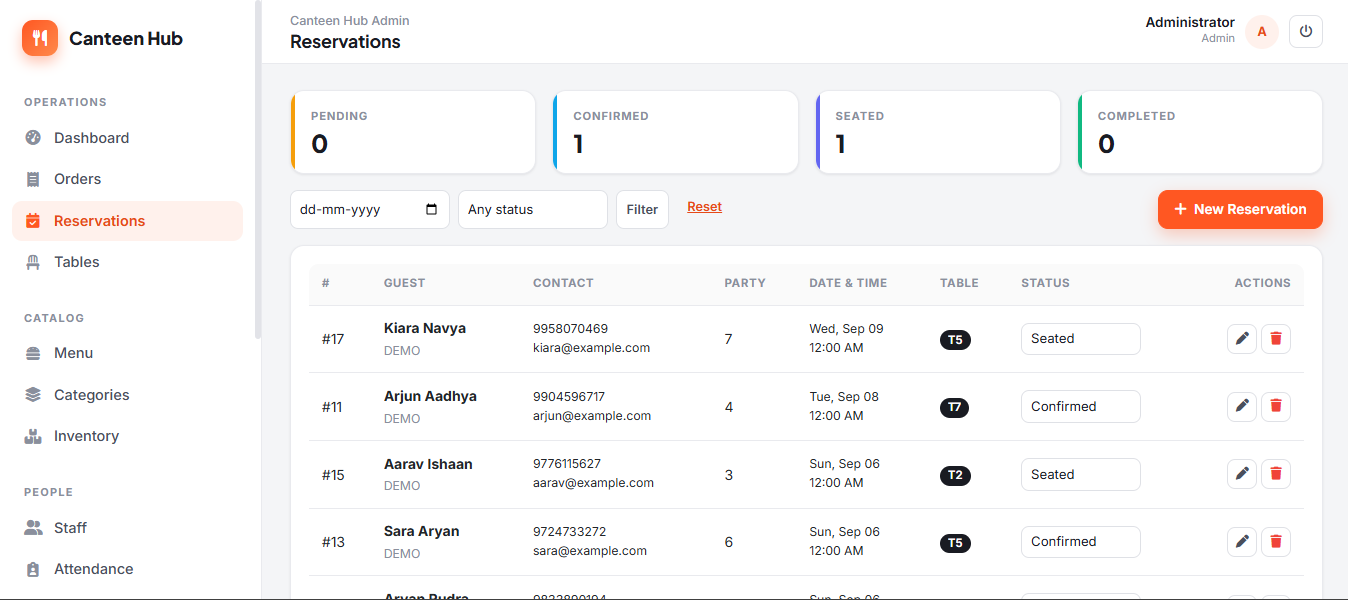Edit reservation #15 with pencil icon
Screen dimensions: 1348x600
click(1242, 474)
